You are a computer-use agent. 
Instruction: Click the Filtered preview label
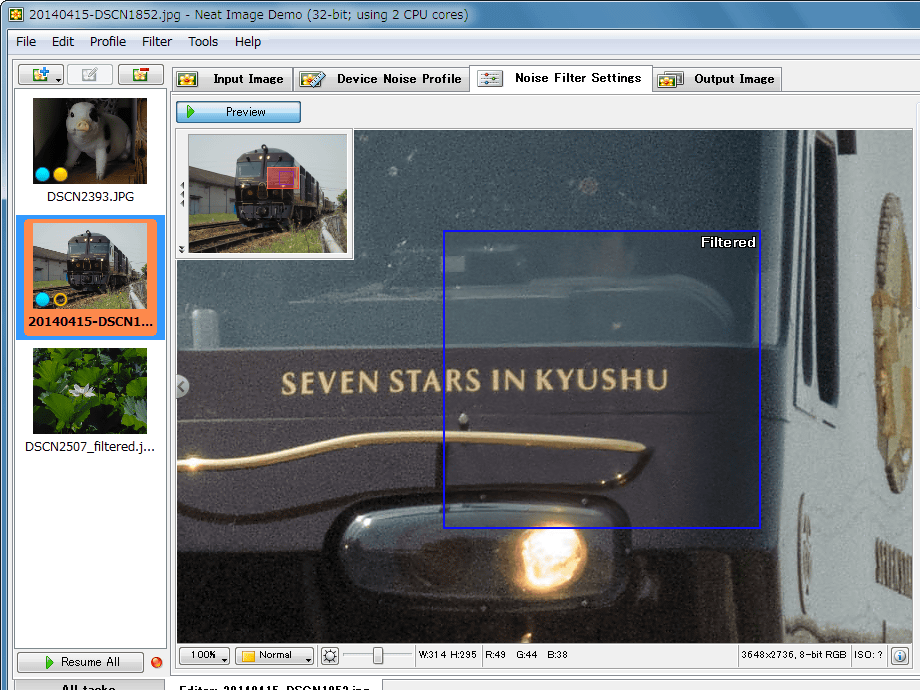[728, 242]
